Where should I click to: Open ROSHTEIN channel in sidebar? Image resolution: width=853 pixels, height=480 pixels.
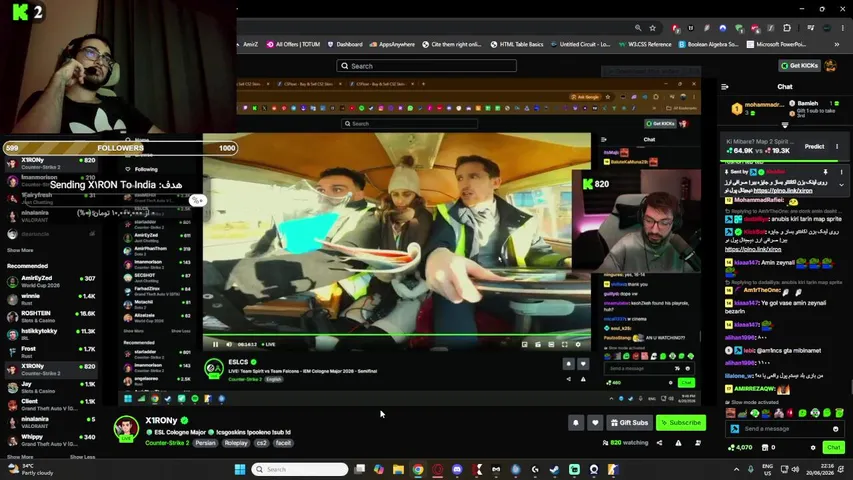coord(52,317)
